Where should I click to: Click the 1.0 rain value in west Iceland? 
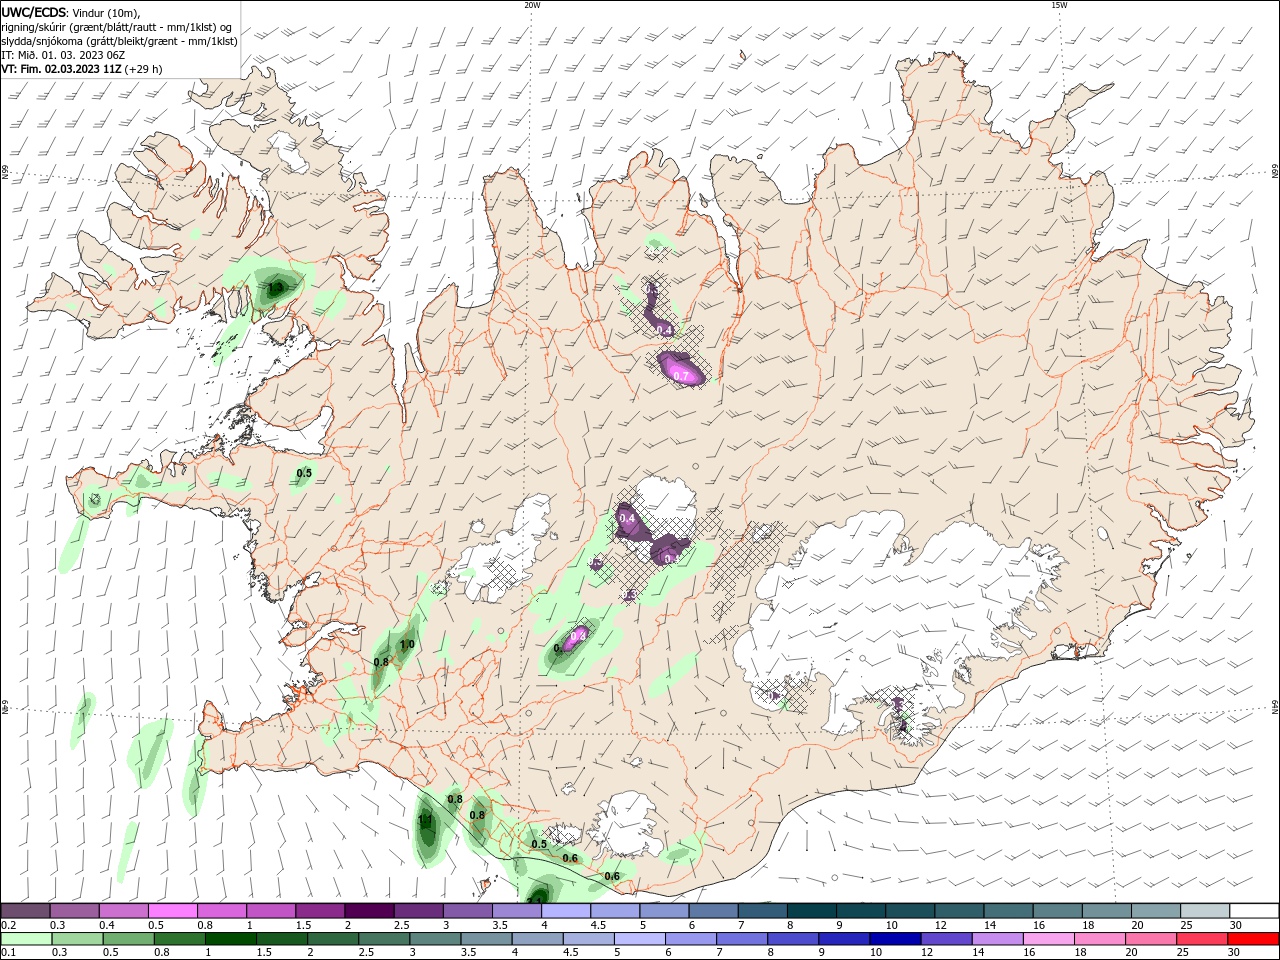[x=407, y=645]
